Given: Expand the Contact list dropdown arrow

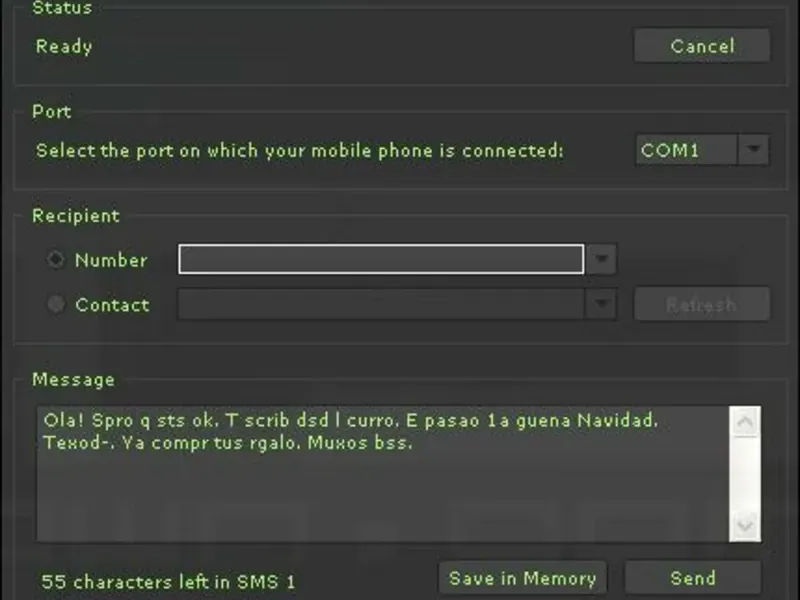Looking at the screenshot, I should (600, 305).
